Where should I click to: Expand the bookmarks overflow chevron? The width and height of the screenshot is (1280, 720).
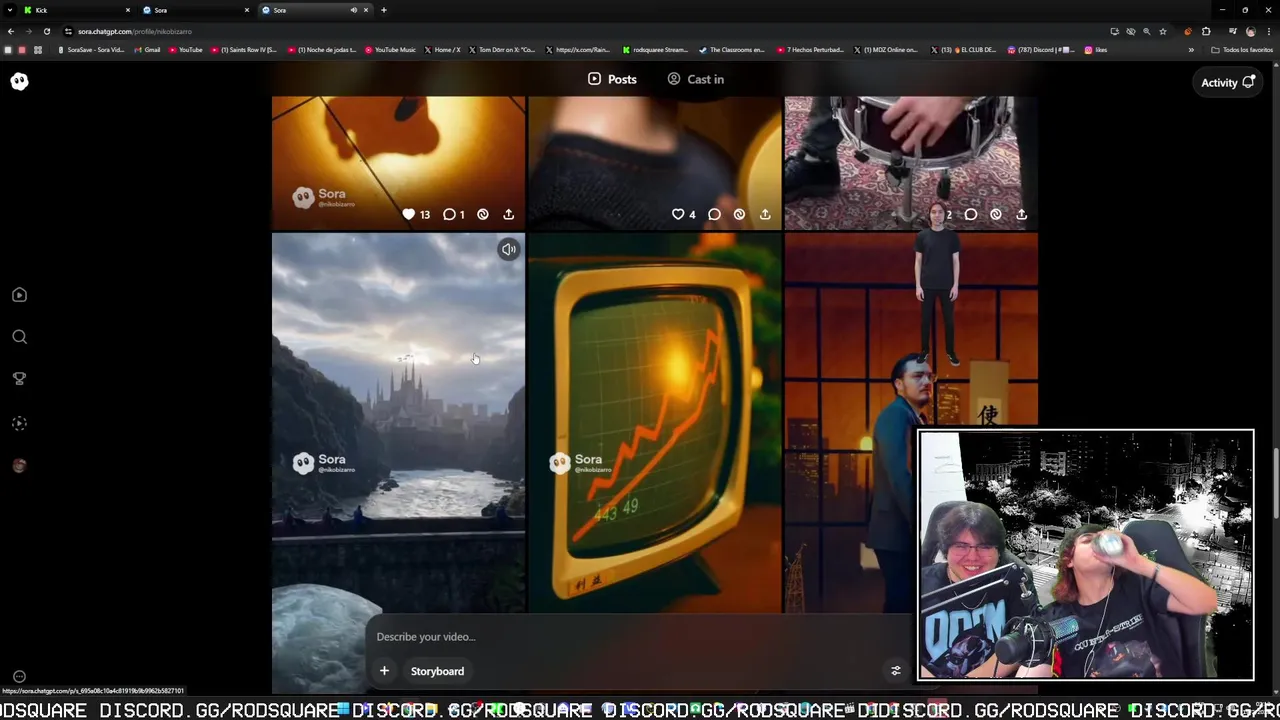coord(1191,50)
